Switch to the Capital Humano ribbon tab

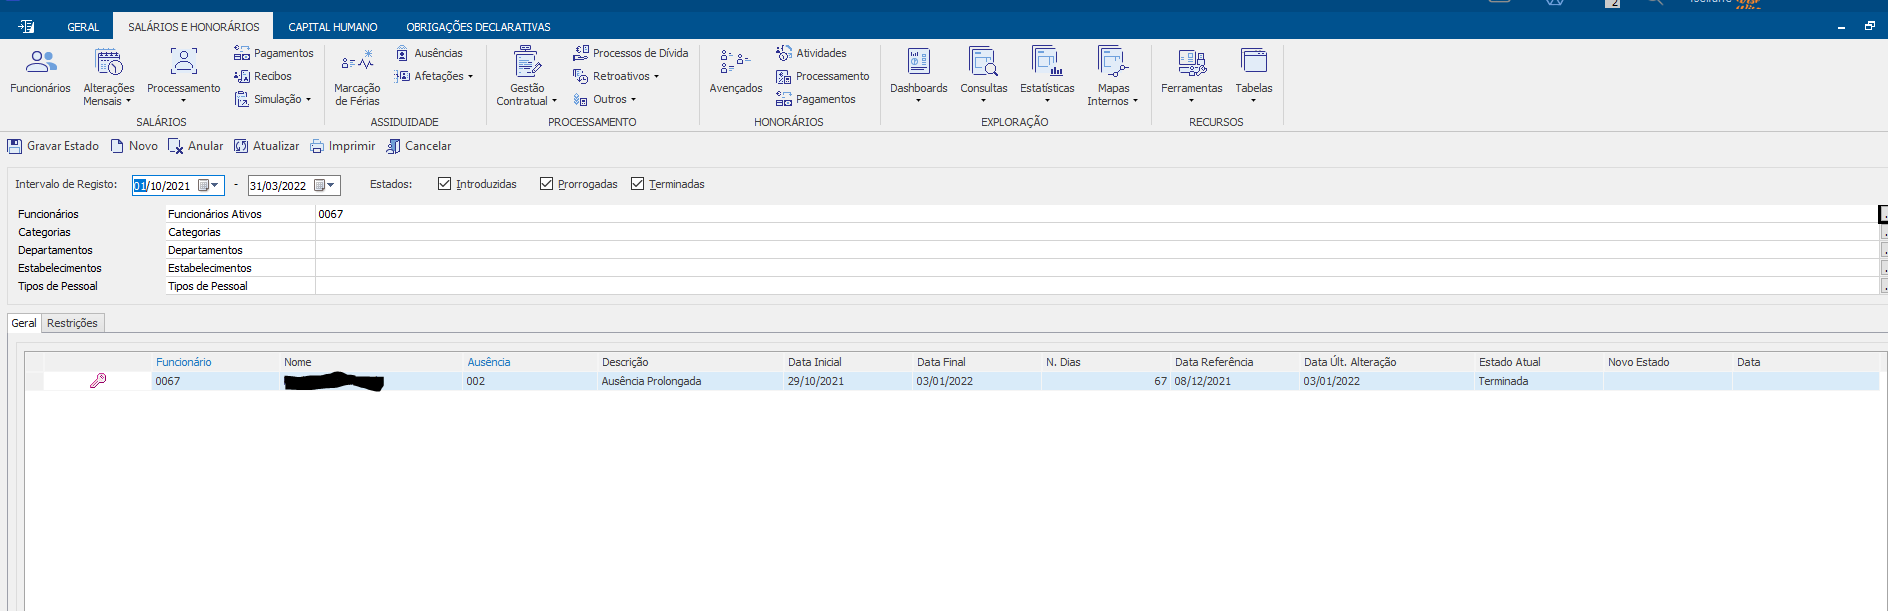332,27
